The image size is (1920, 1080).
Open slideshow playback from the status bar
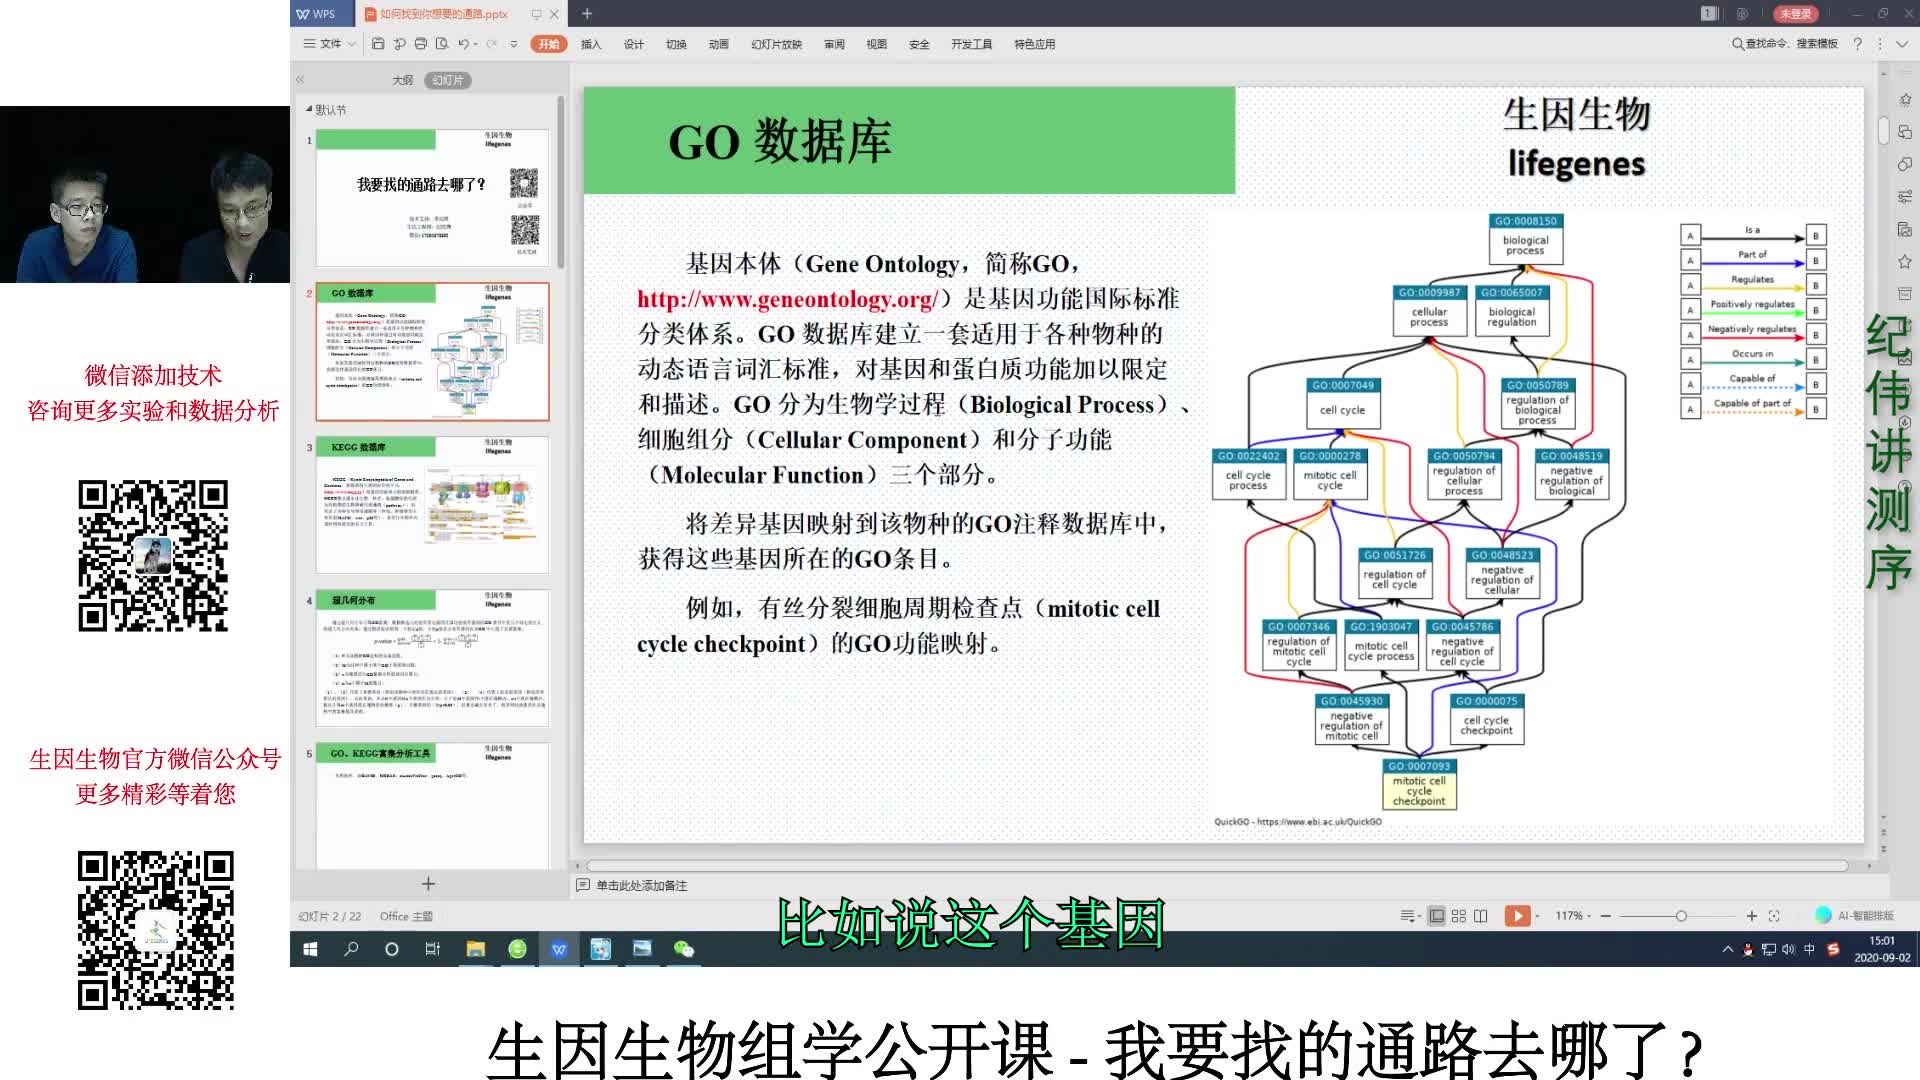(x=1519, y=915)
